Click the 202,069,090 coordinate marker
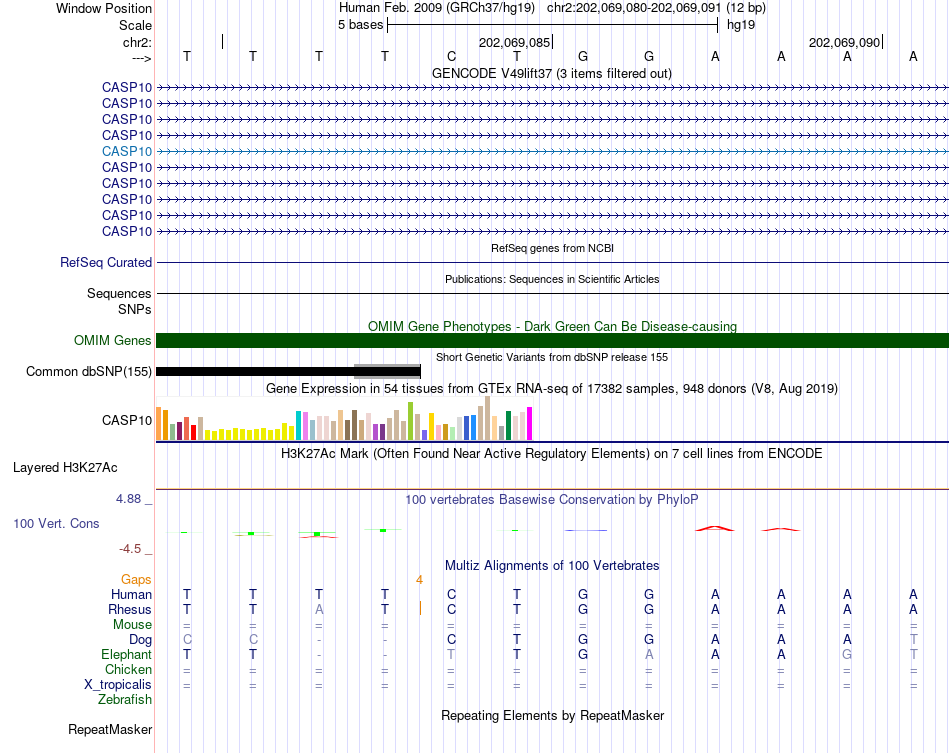 845,42
